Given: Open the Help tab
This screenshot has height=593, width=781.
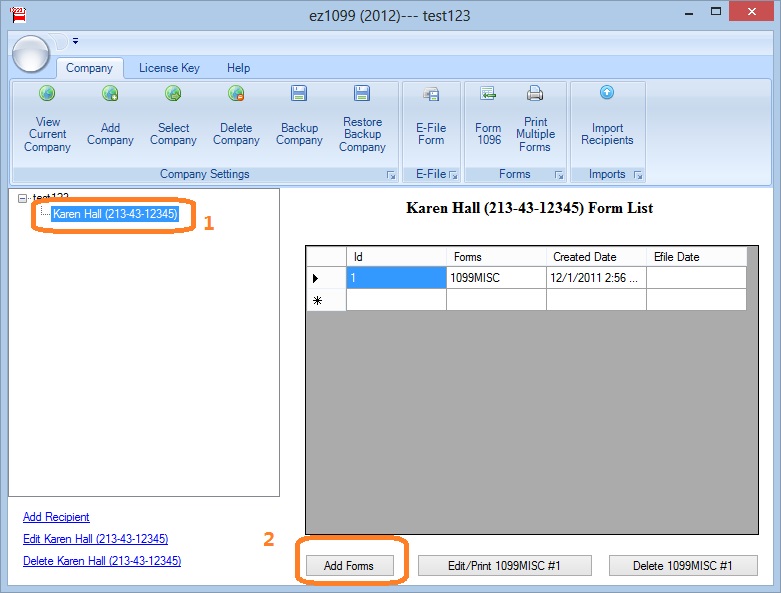Looking at the screenshot, I should 238,68.
